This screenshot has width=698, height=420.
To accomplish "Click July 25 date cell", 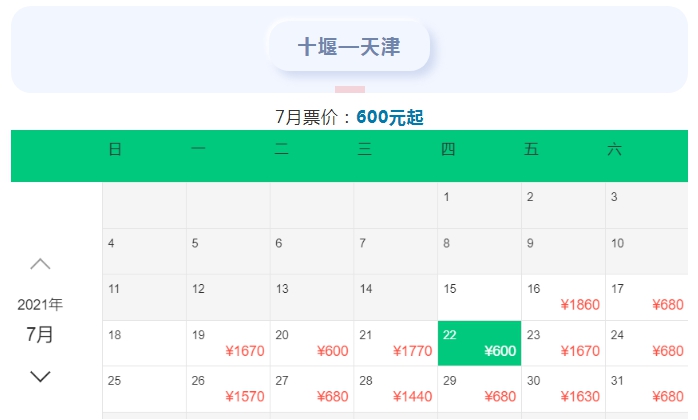I will coord(144,389).
